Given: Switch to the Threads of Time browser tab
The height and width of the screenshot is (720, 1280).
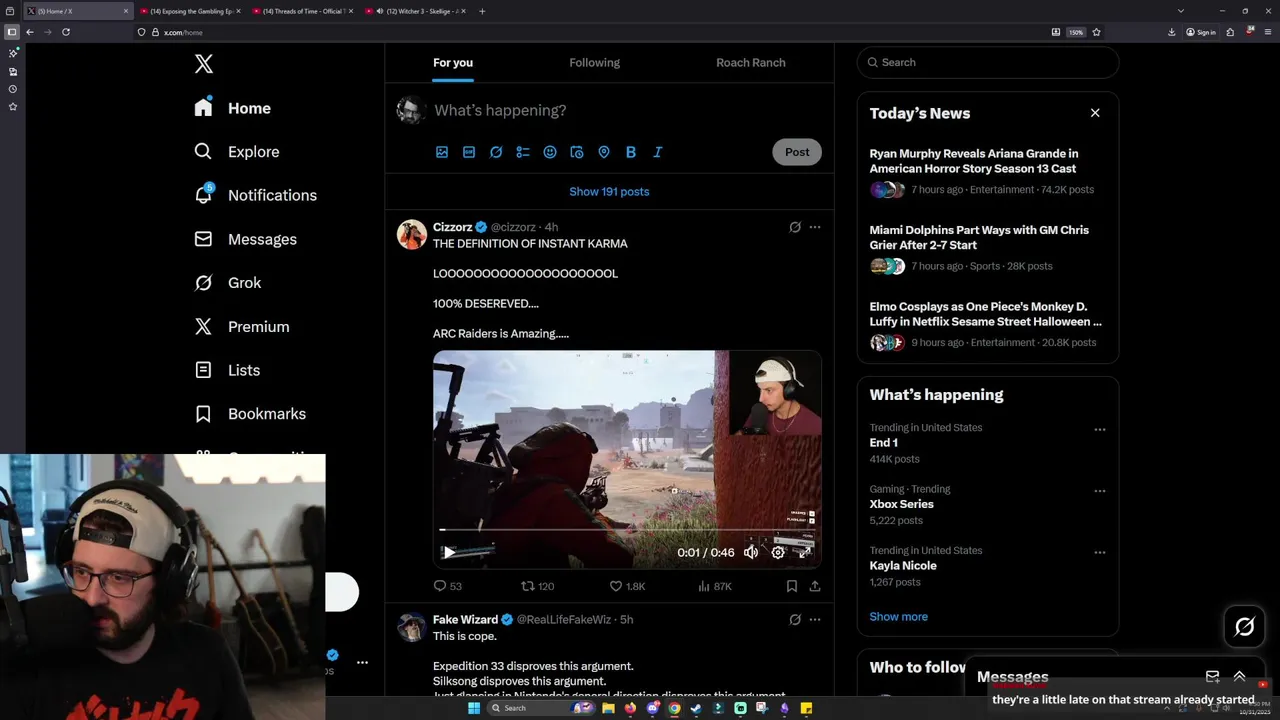Looking at the screenshot, I should click(303, 11).
